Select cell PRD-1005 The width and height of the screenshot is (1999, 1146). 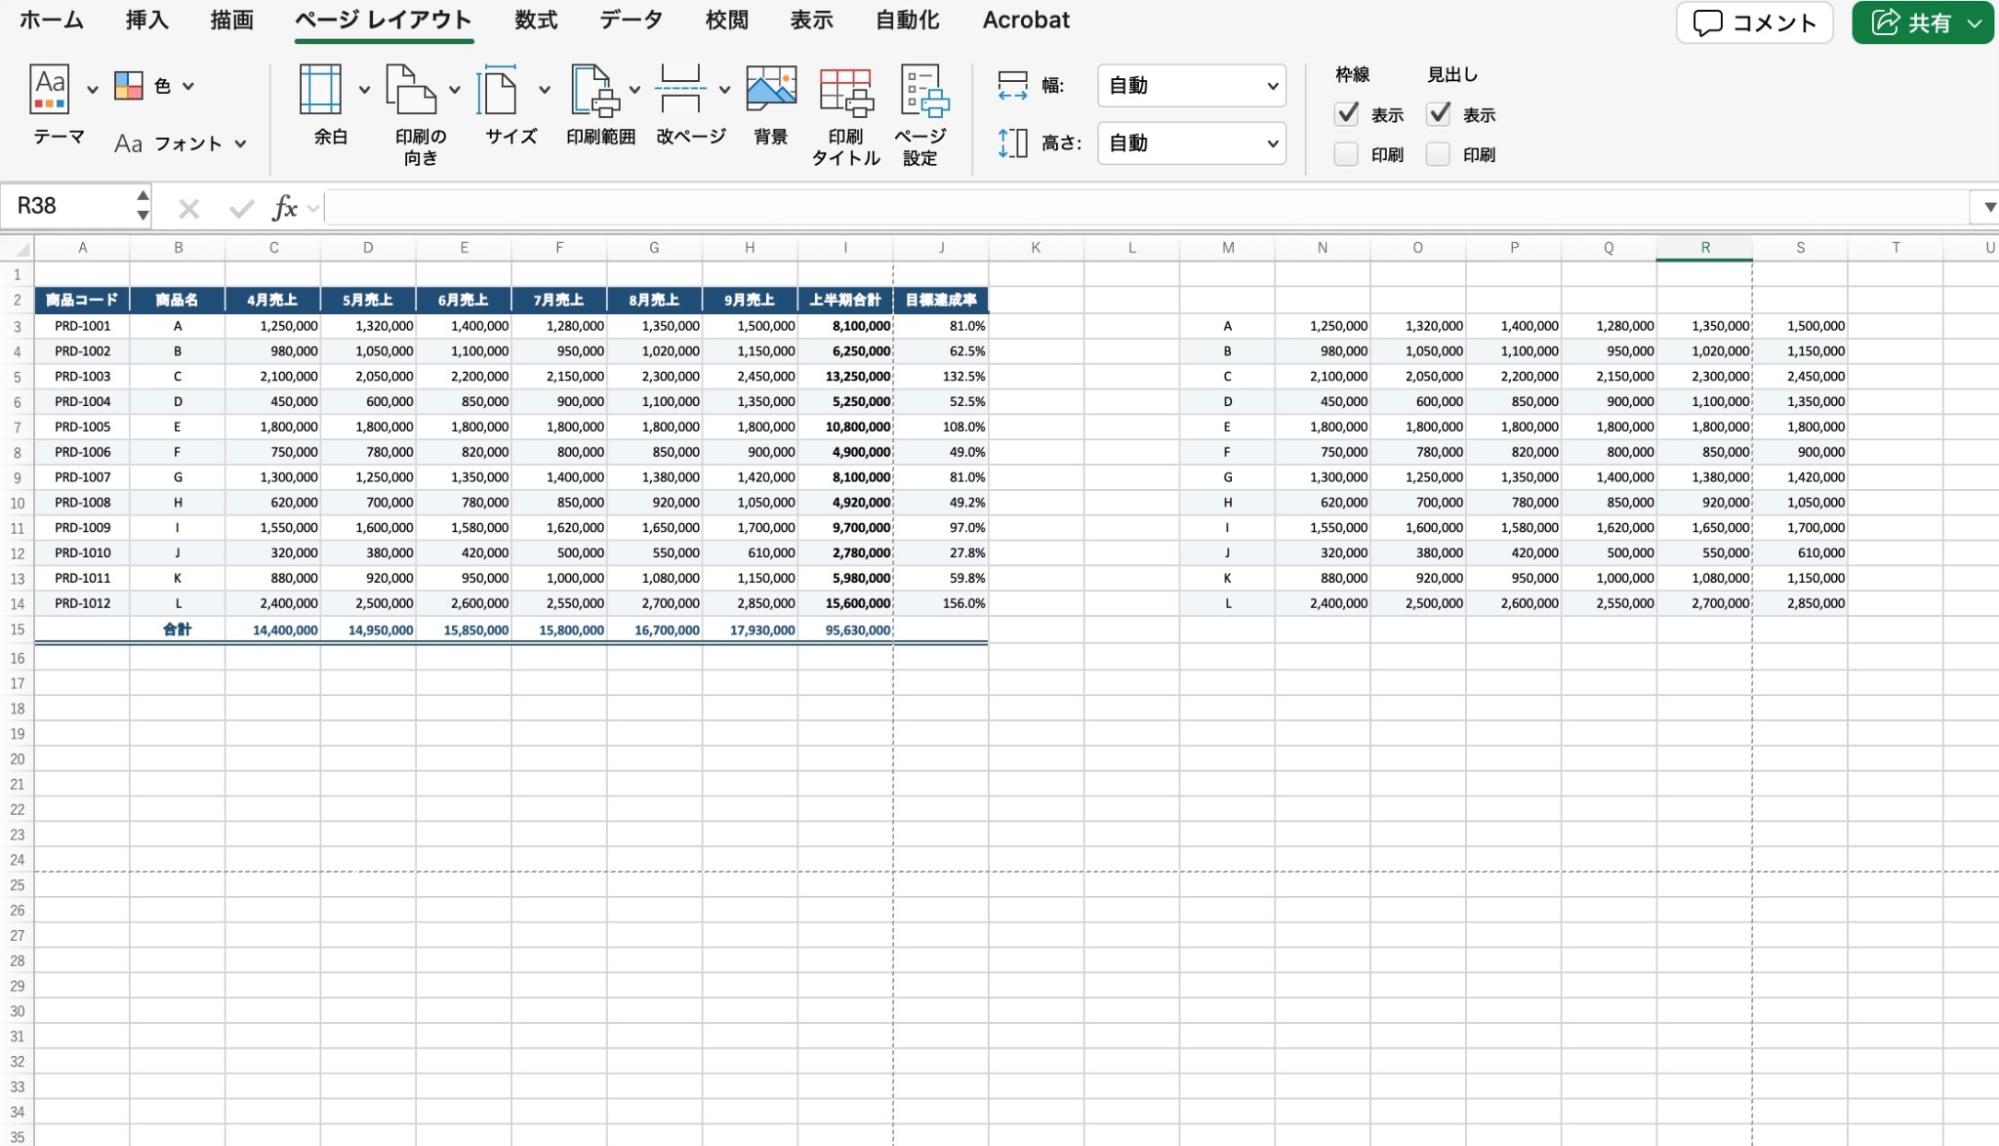82,427
